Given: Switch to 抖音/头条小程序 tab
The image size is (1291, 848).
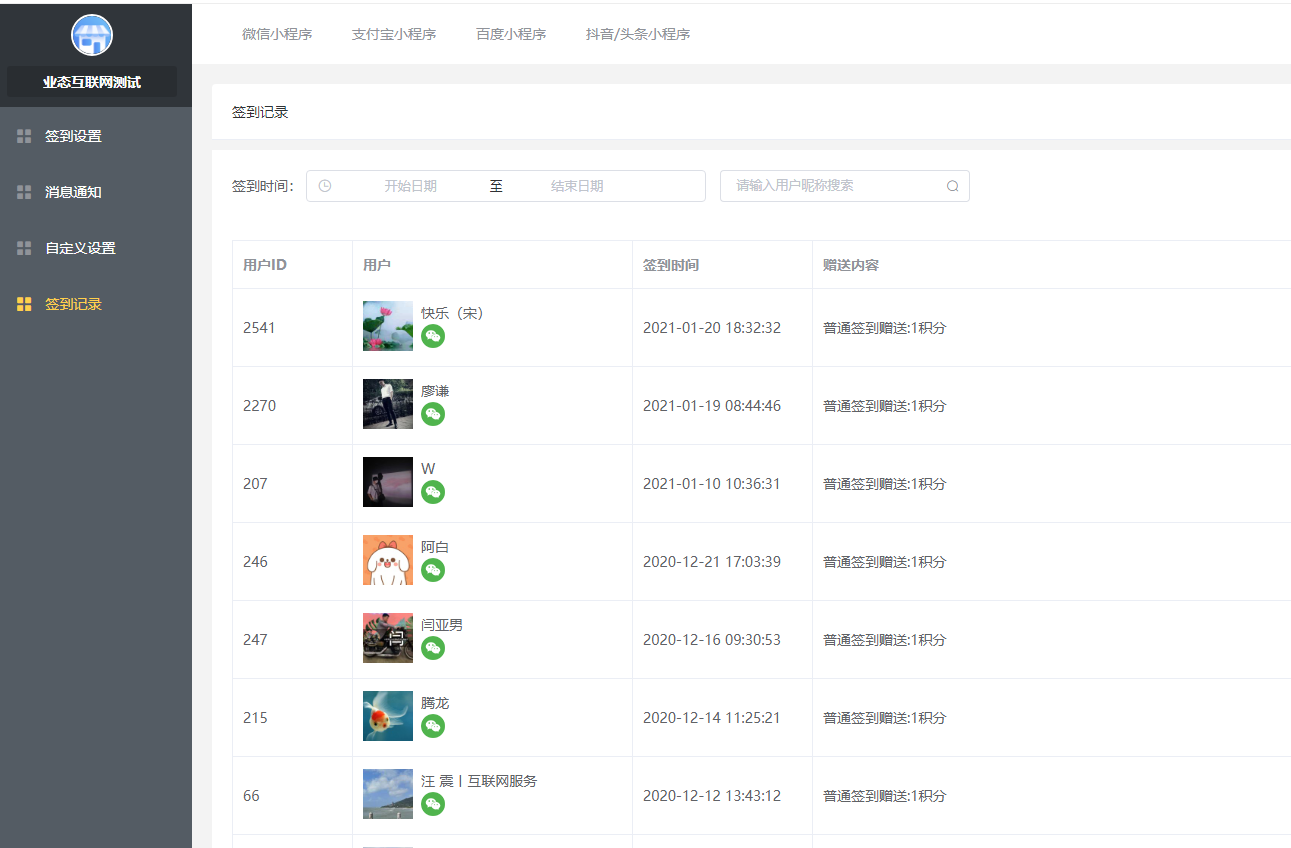Looking at the screenshot, I should click(638, 34).
